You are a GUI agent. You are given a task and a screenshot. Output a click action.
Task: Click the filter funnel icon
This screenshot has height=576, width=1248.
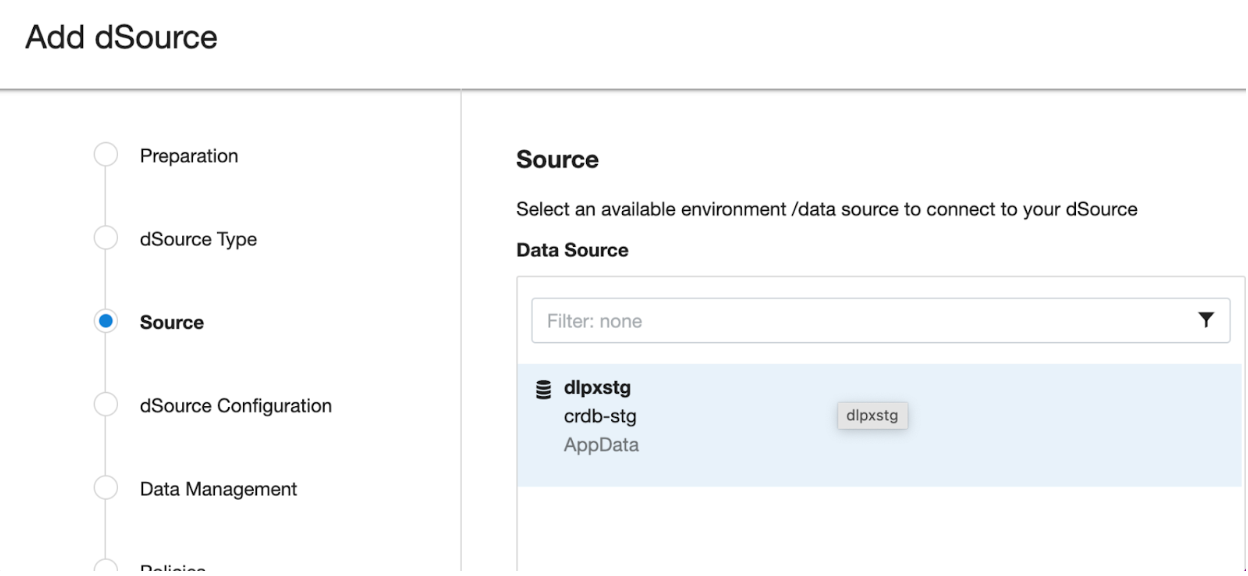(x=1206, y=320)
